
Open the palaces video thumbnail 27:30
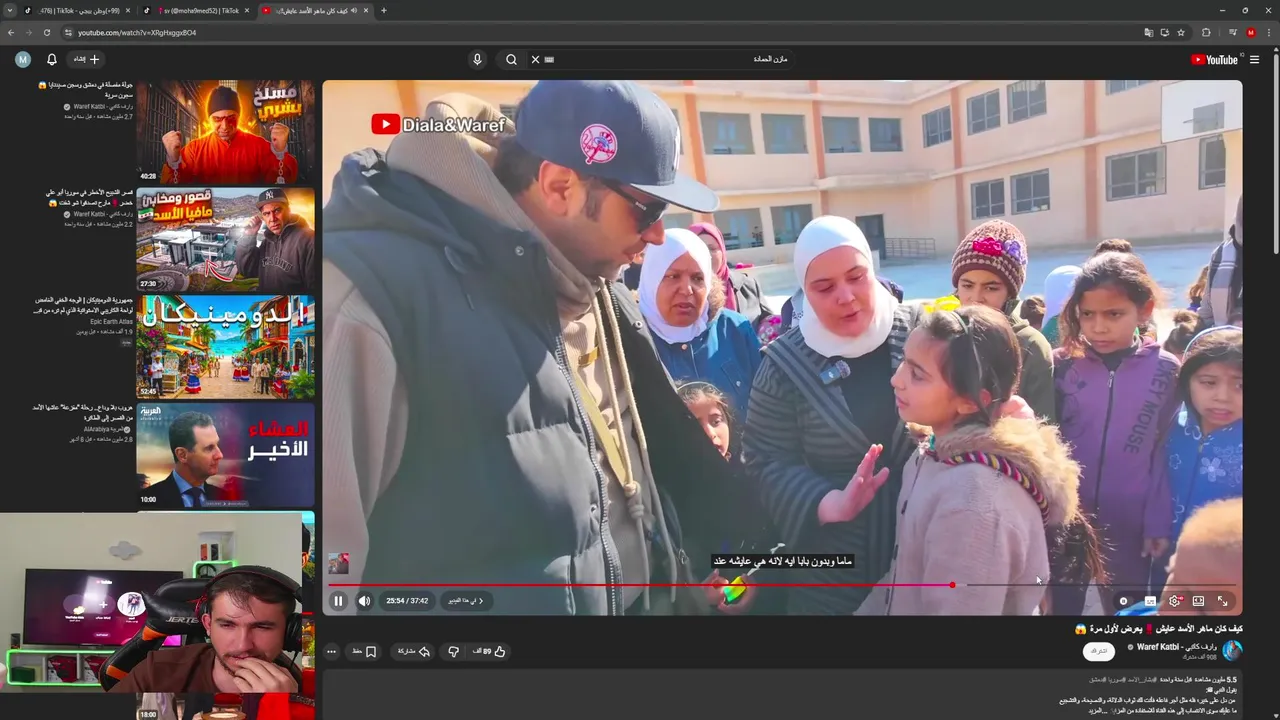pos(225,240)
